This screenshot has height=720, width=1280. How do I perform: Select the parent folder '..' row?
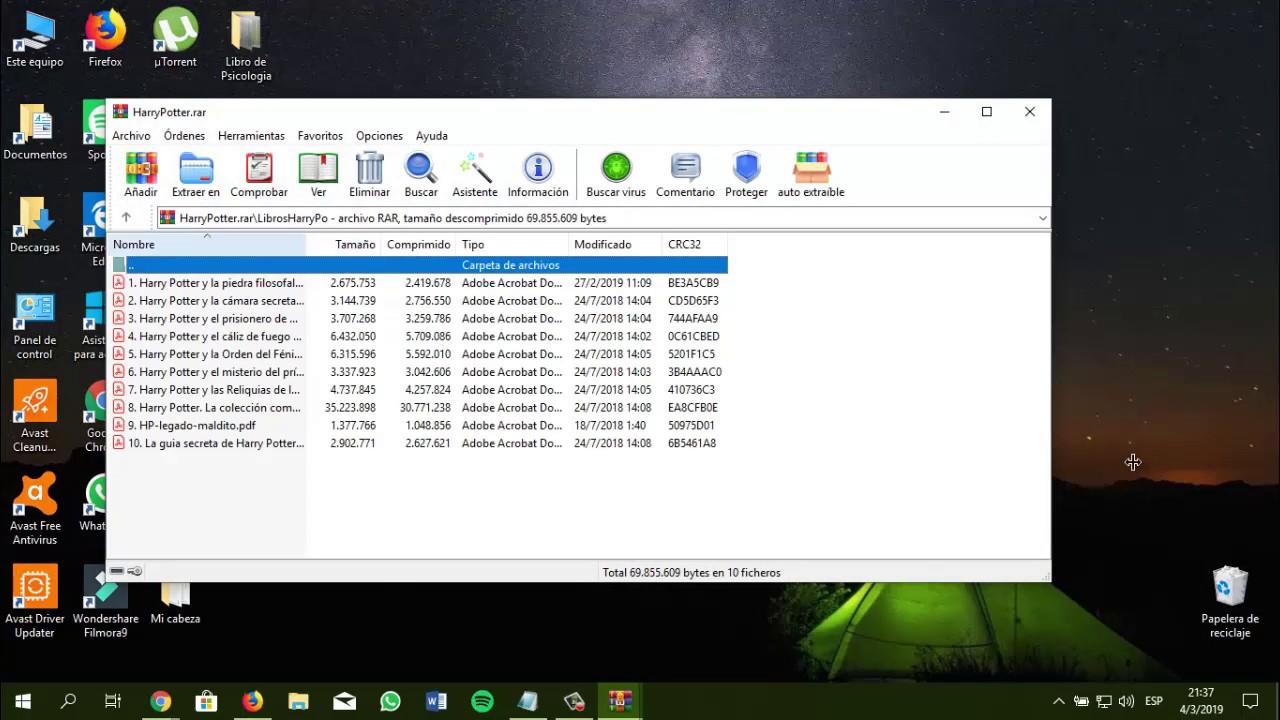pyautogui.click(x=419, y=265)
